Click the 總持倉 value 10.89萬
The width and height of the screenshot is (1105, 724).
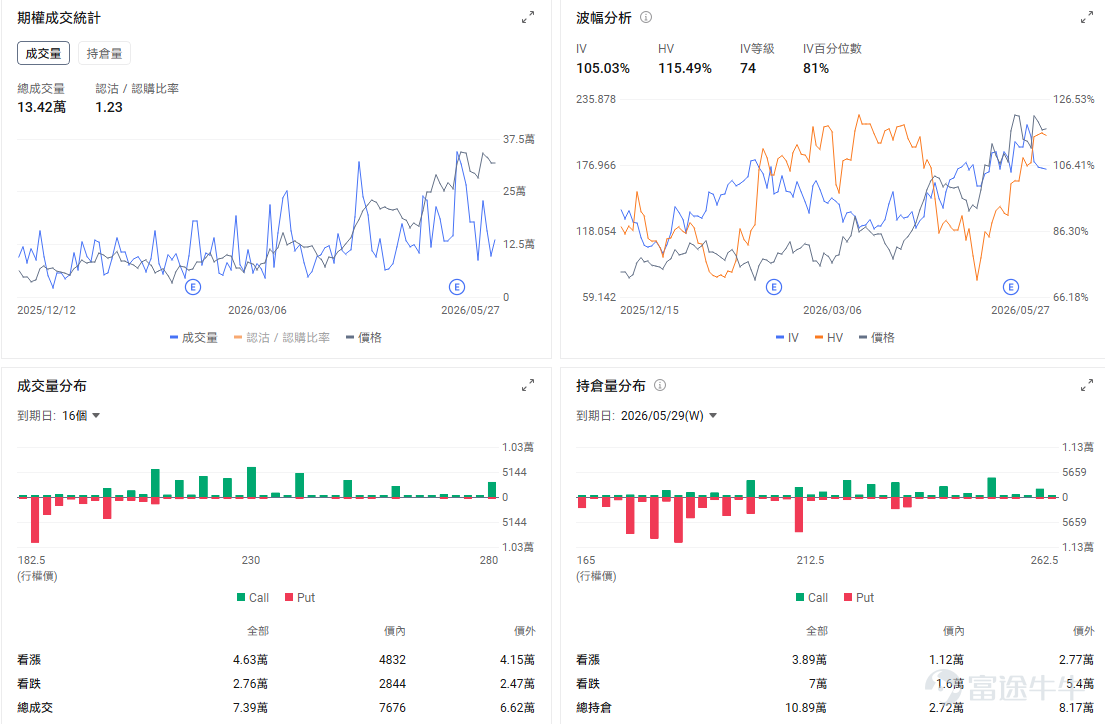(805, 708)
